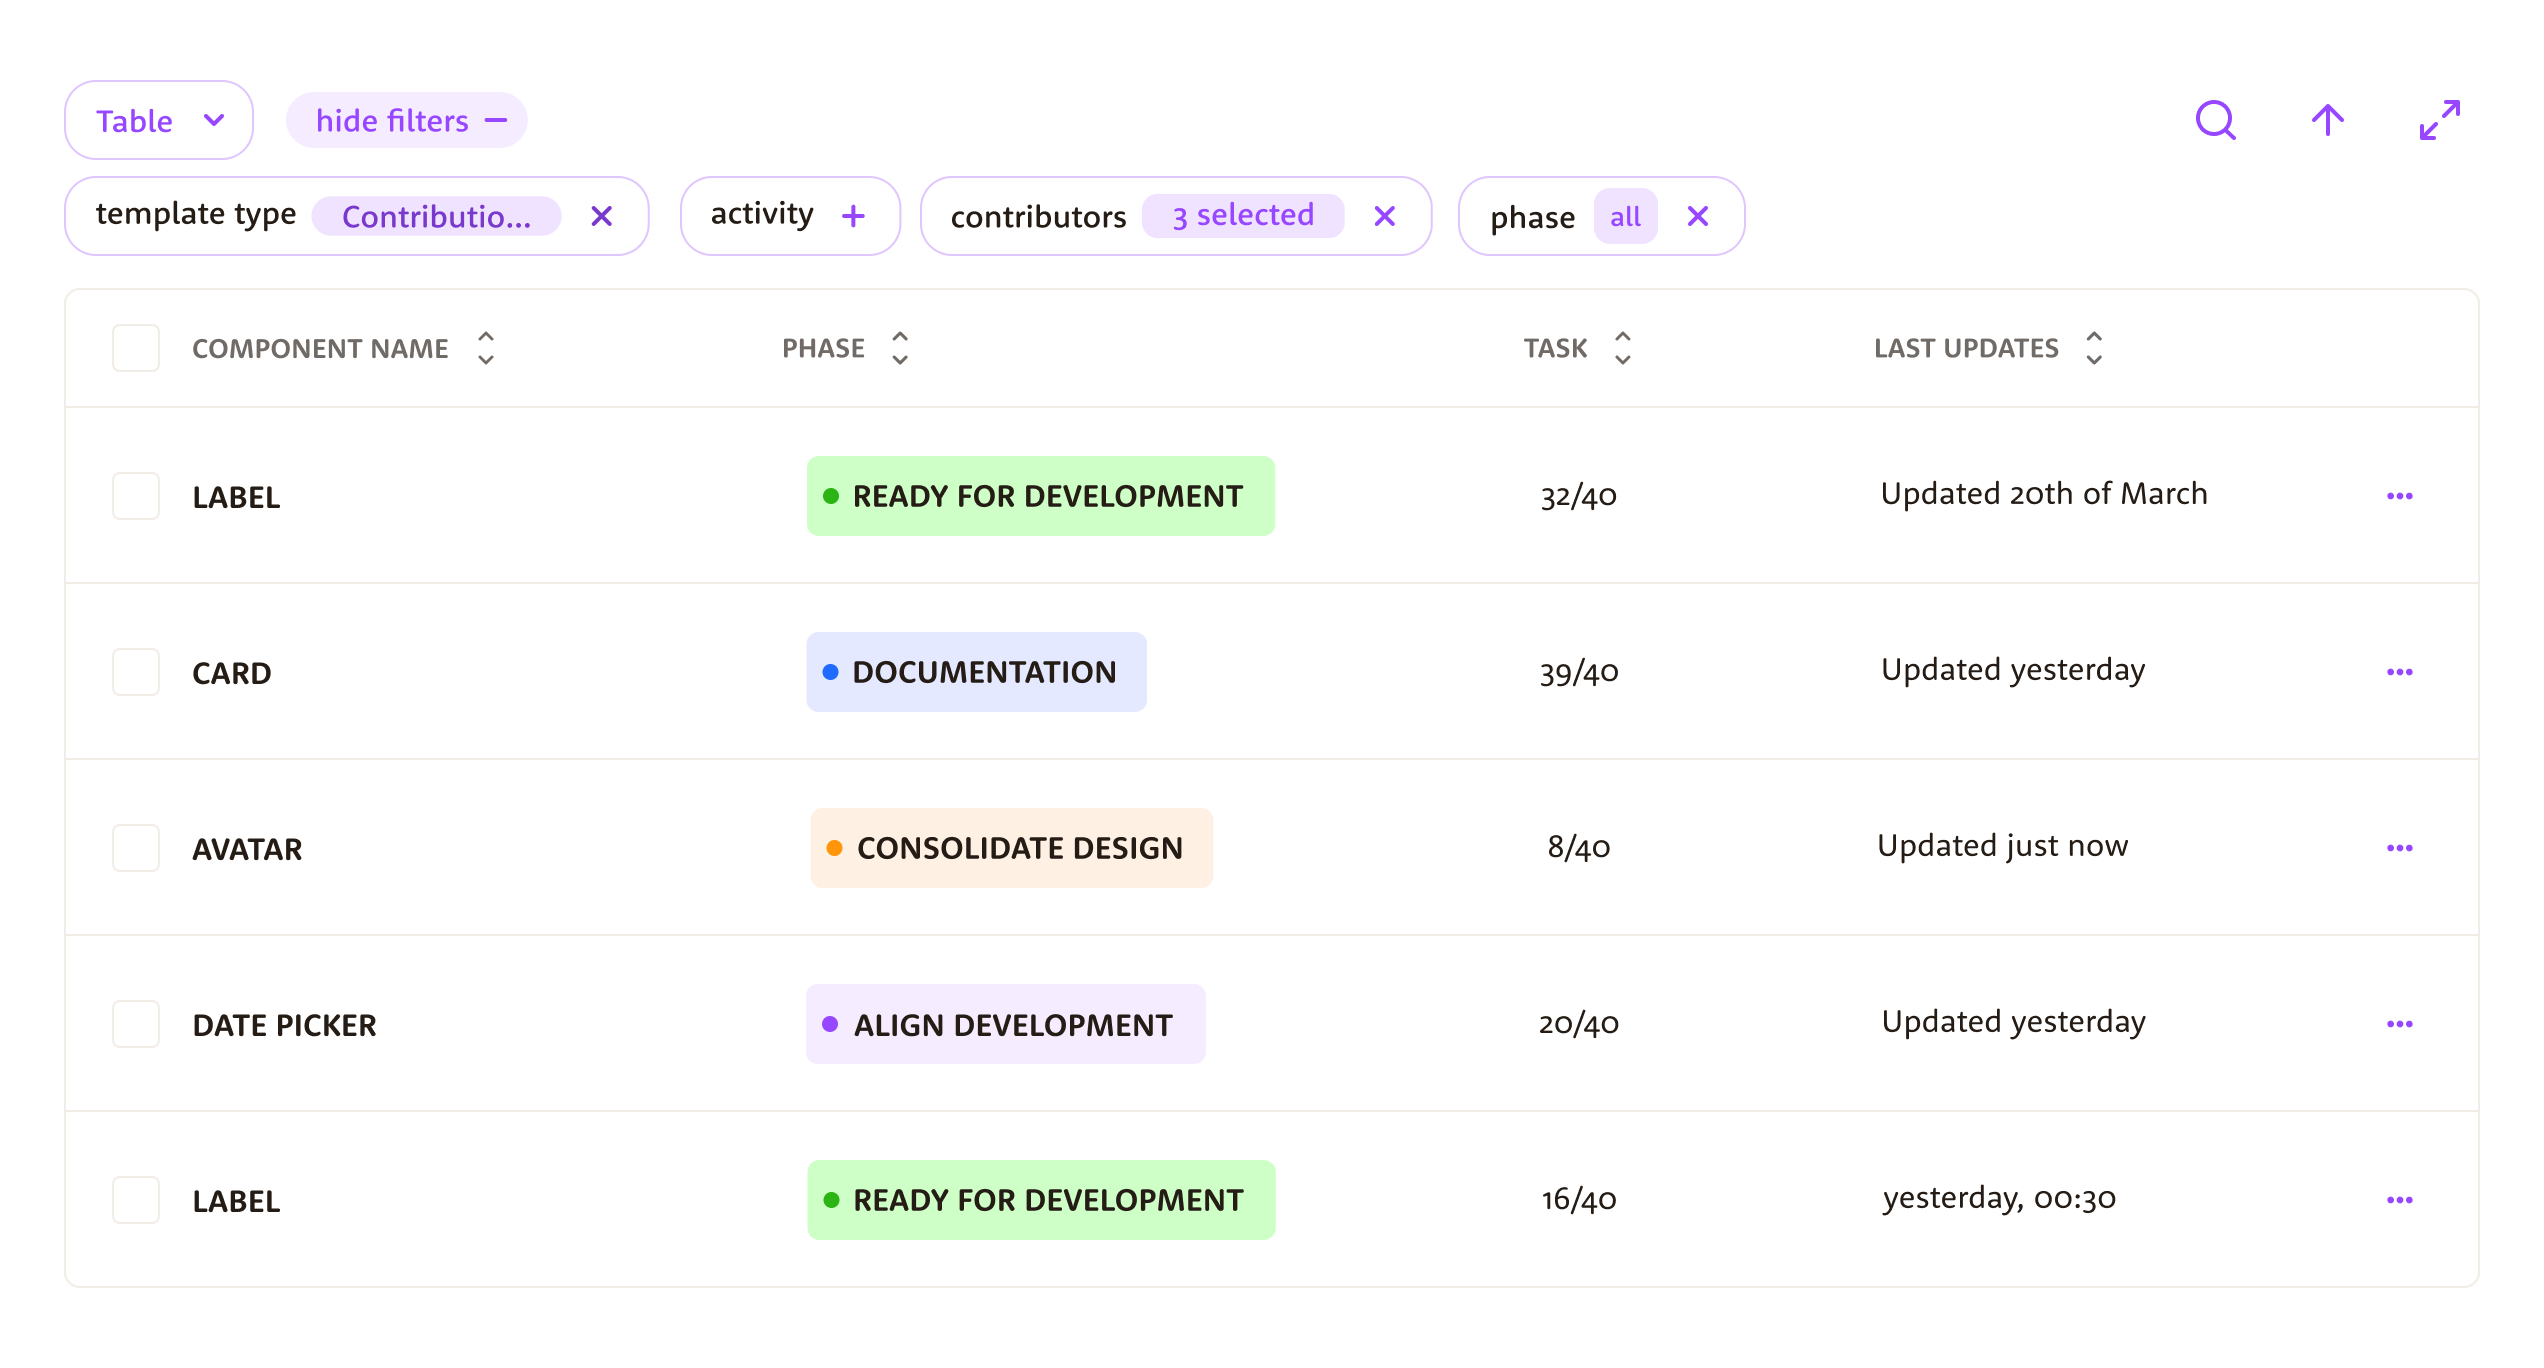This screenshot has height=1368, width=2544.
Task: Open more options for CARD row
Action: pos(2399,672)
